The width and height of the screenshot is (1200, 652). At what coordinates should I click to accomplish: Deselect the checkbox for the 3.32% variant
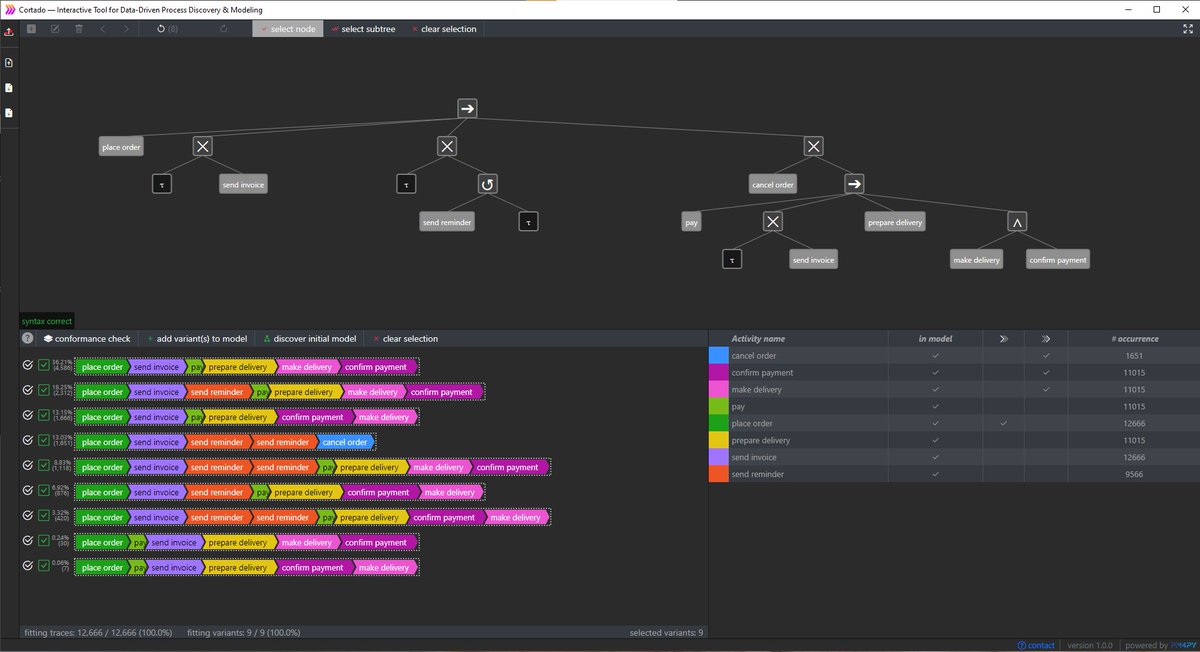pyautogui.click(x=43, y=517)
